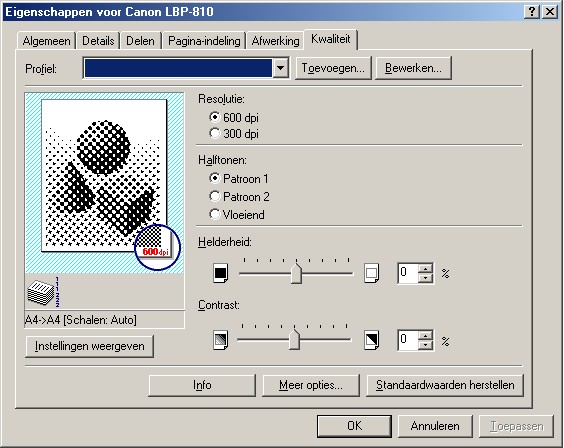This screenshot has height=448, width=564.
Task: Decrease Contrast value with down spinner arrow
Action: pos(426,345)
